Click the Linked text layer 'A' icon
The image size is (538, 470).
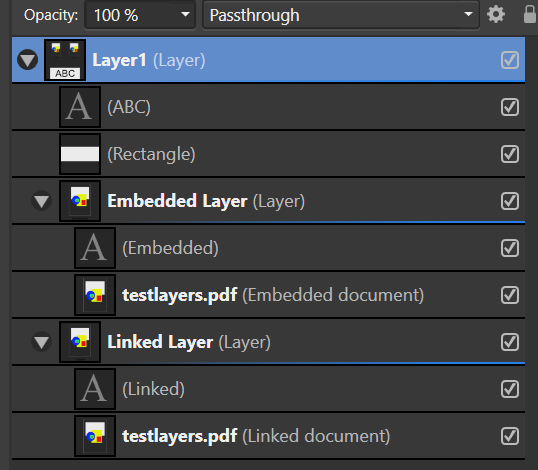point(95,389)
